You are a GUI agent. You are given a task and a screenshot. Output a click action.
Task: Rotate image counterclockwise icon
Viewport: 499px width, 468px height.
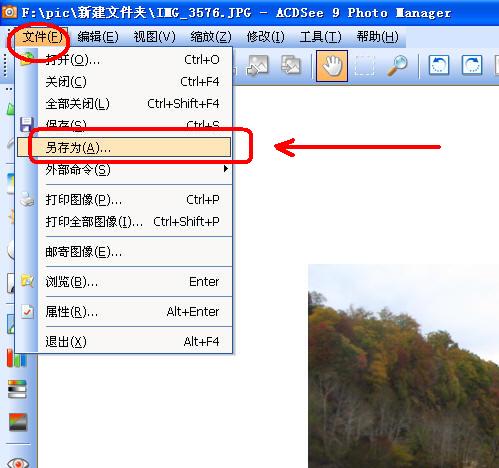tap(438, 65)
